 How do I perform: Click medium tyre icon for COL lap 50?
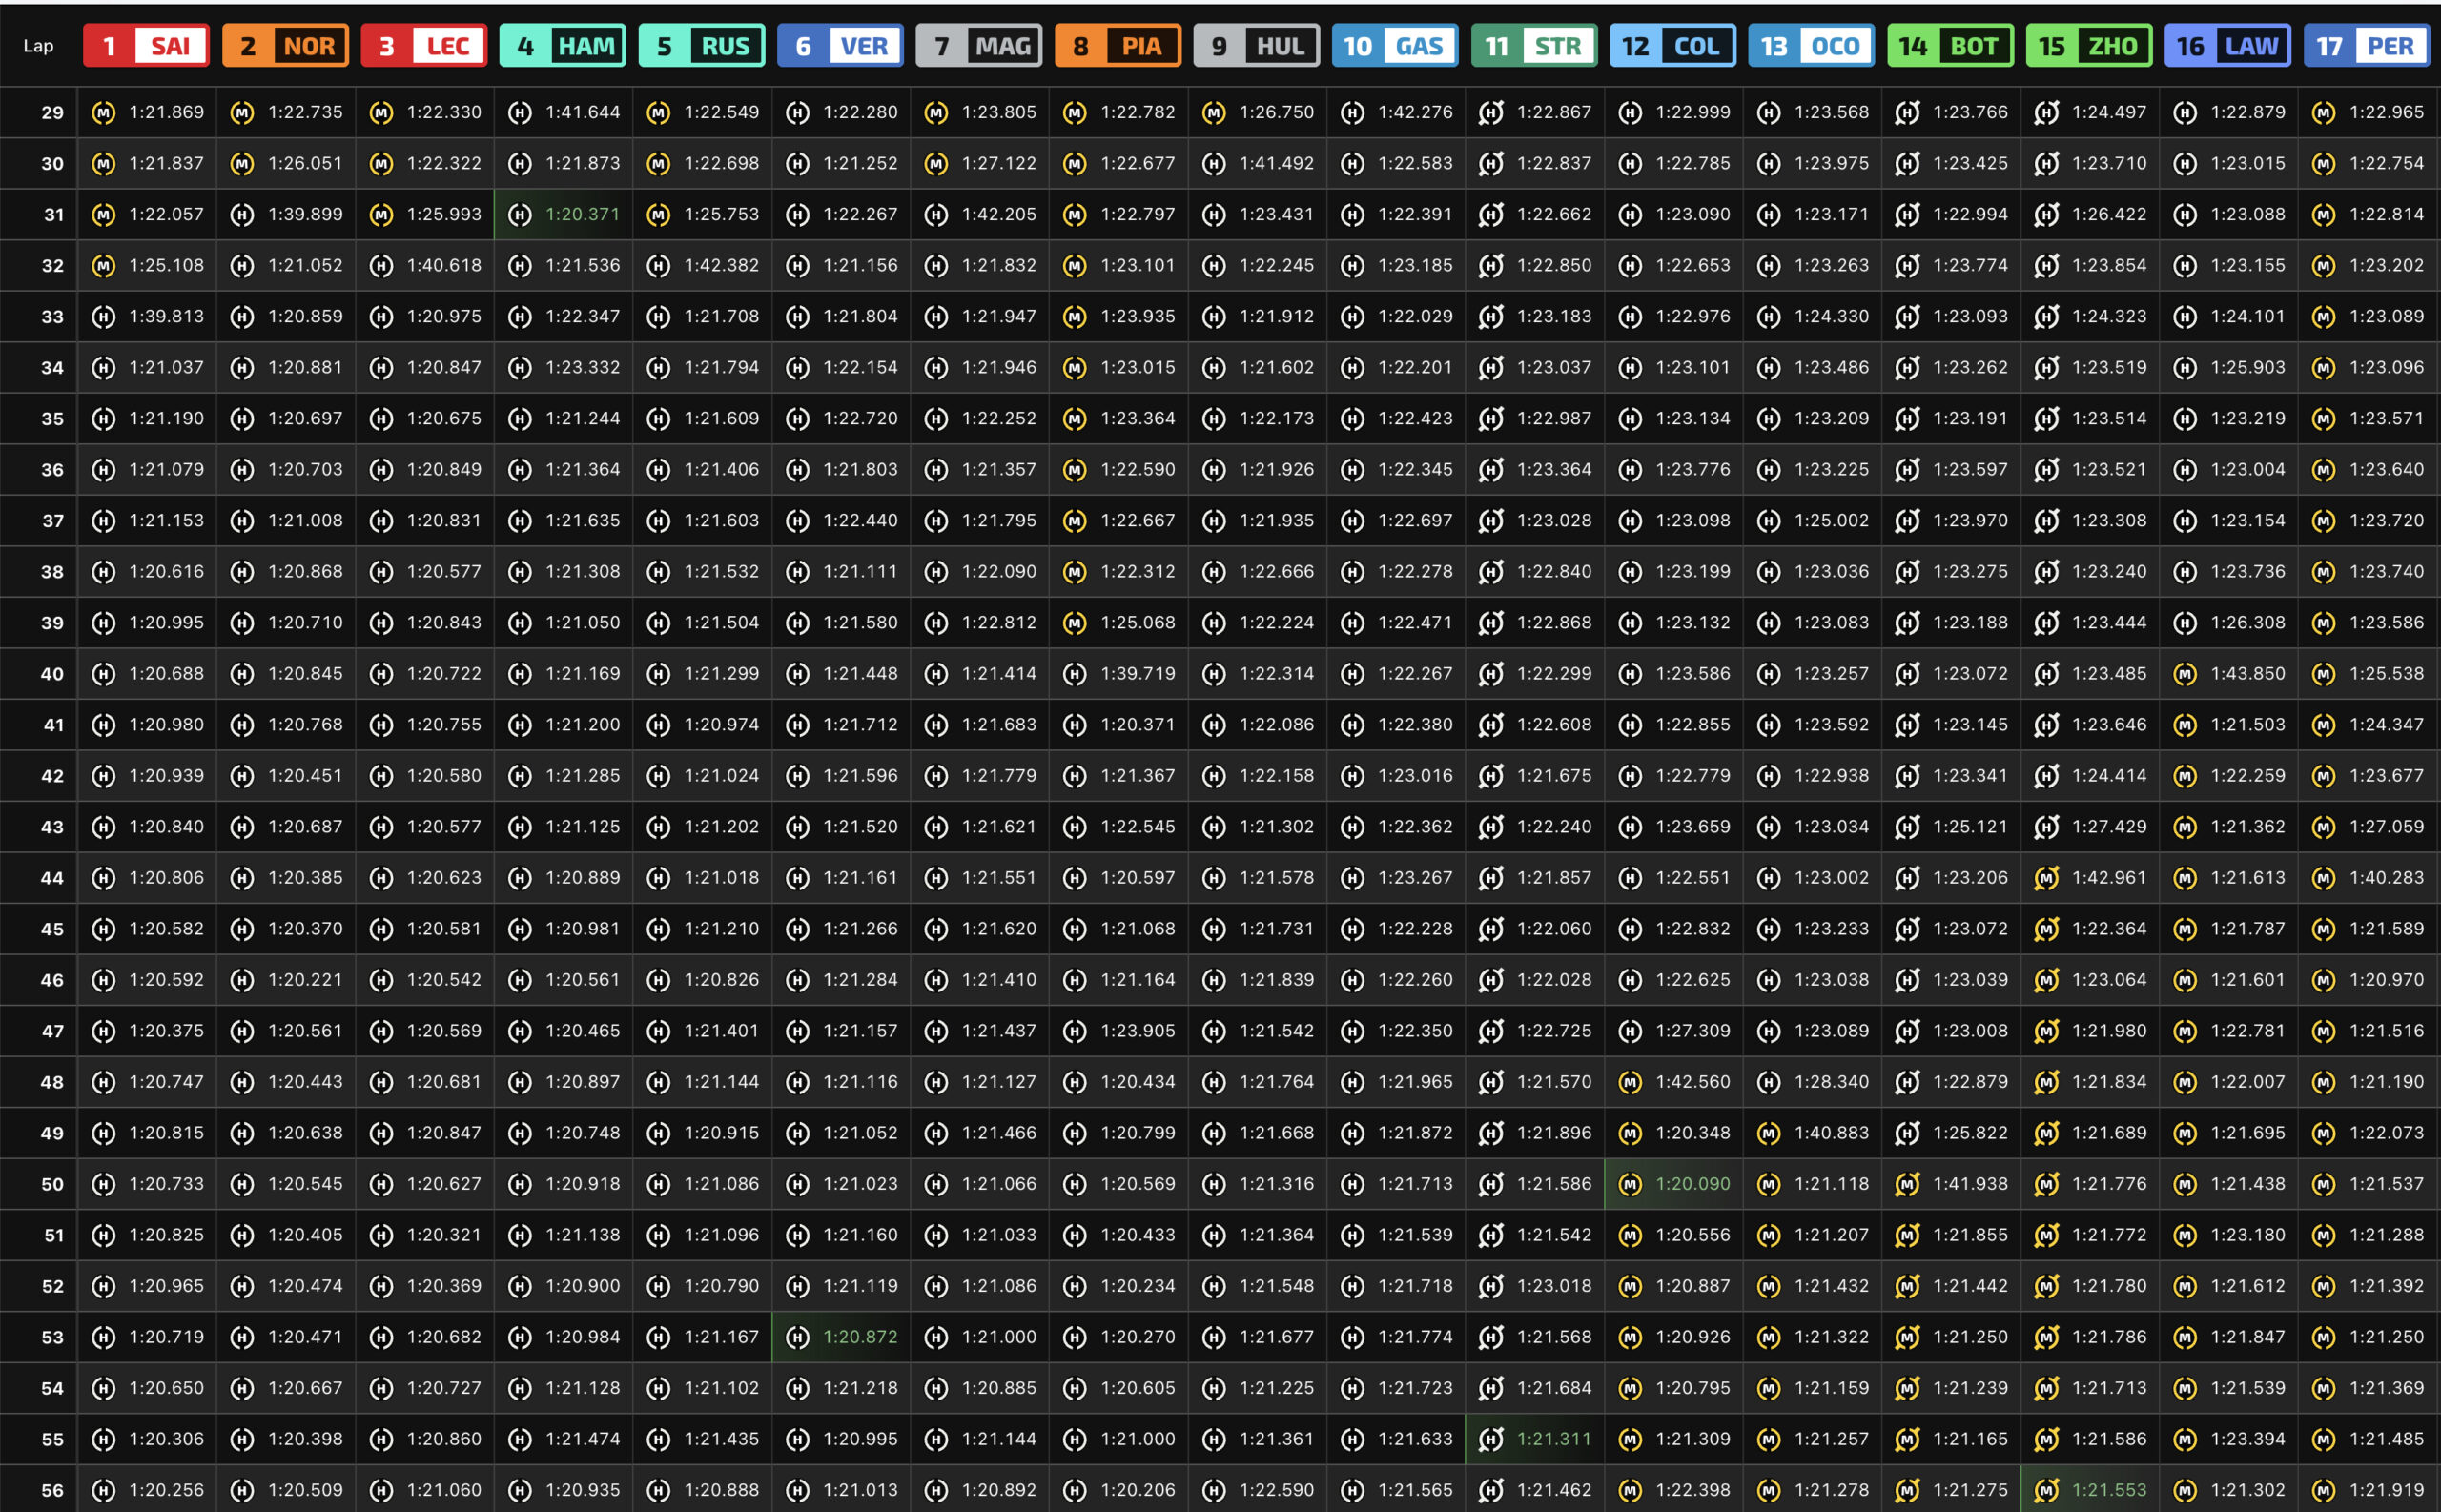tap(1630, 1184)
